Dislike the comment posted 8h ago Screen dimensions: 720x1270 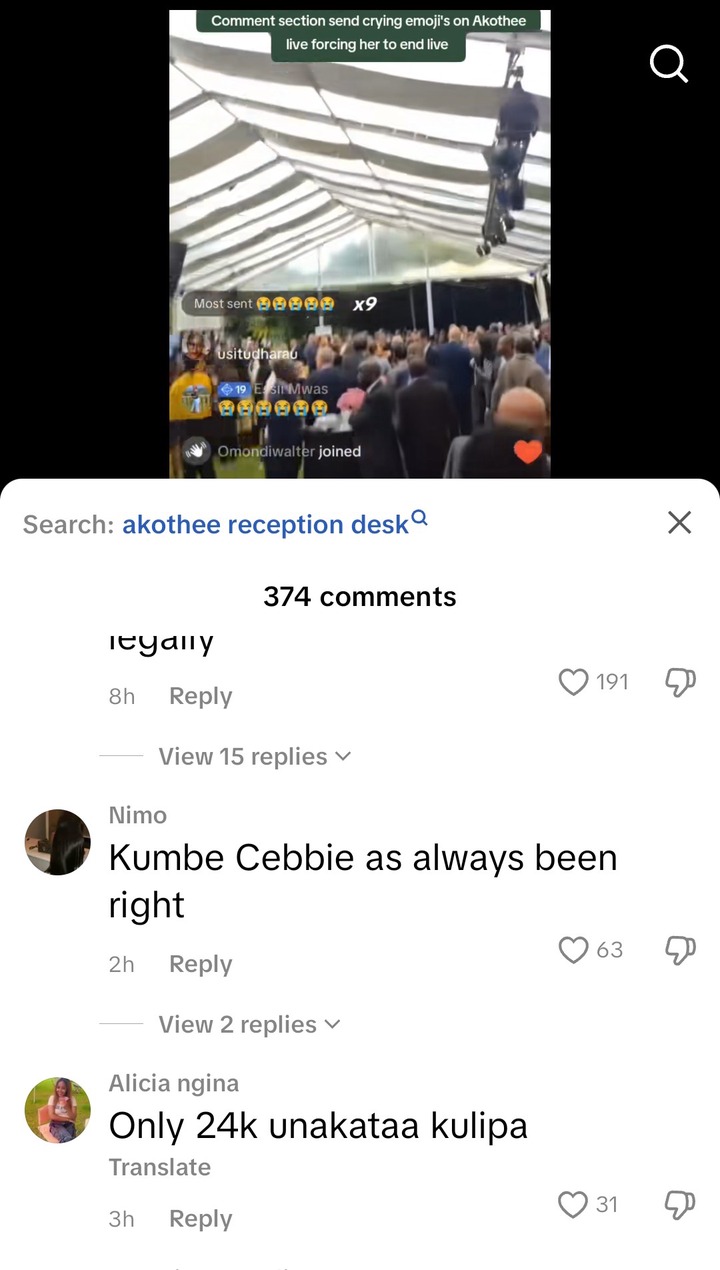point(680,682)
